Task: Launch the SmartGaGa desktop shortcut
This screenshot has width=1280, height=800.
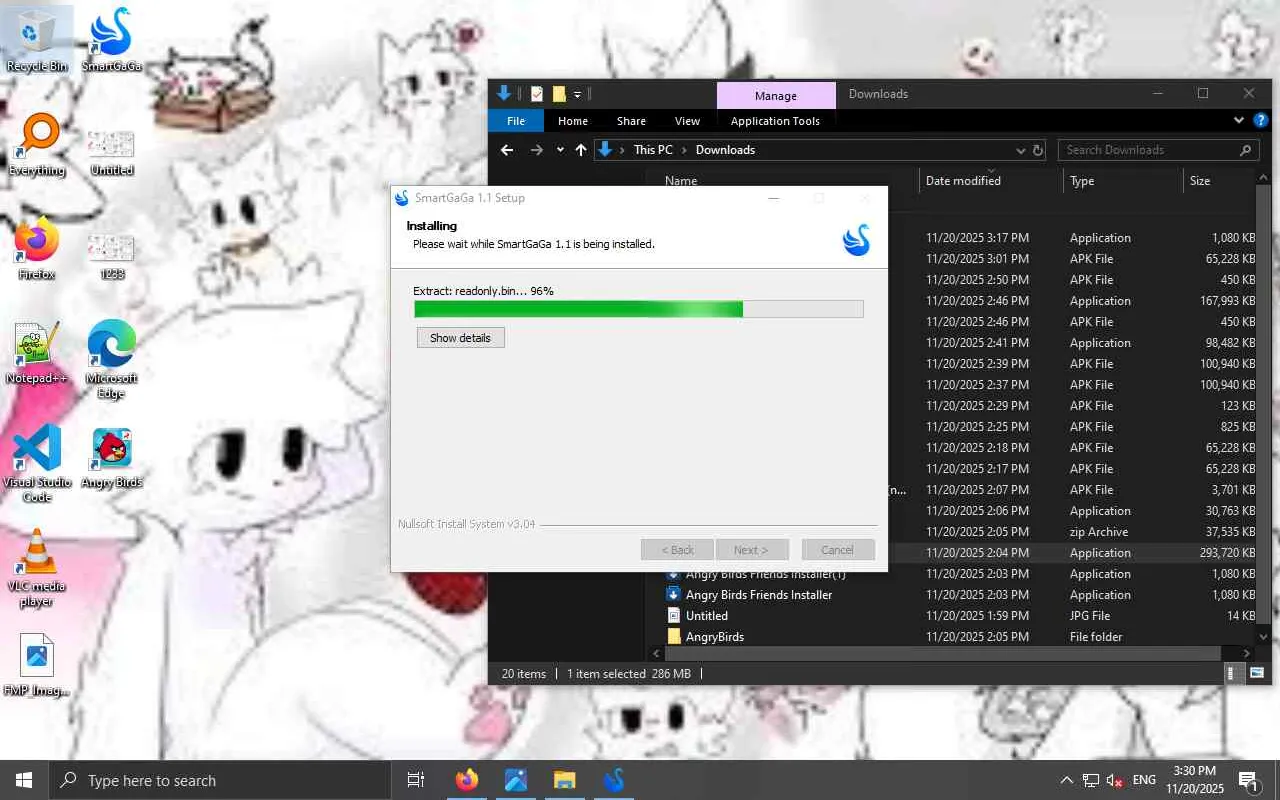Action: point(111,40)
